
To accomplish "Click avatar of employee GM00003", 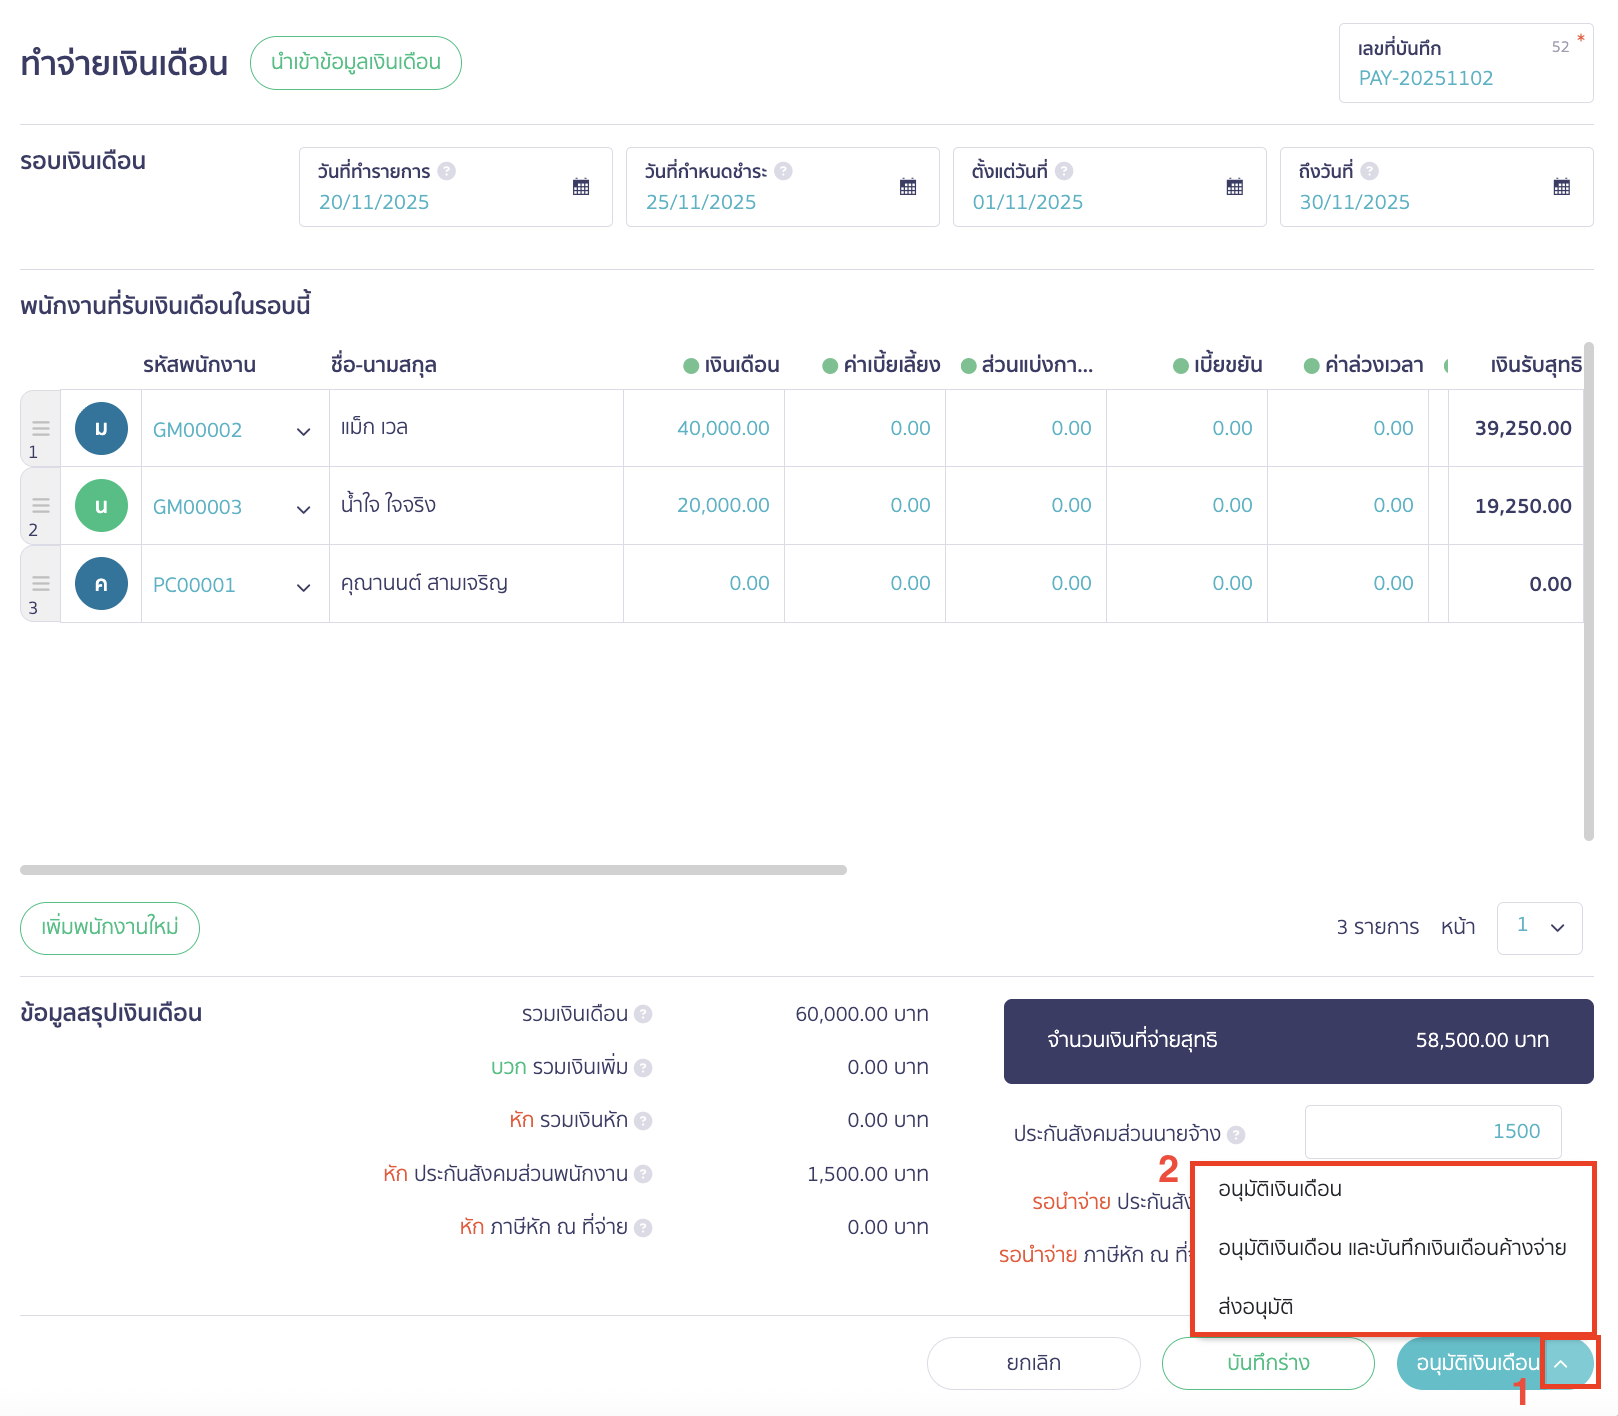I will (x=101, y=506).
